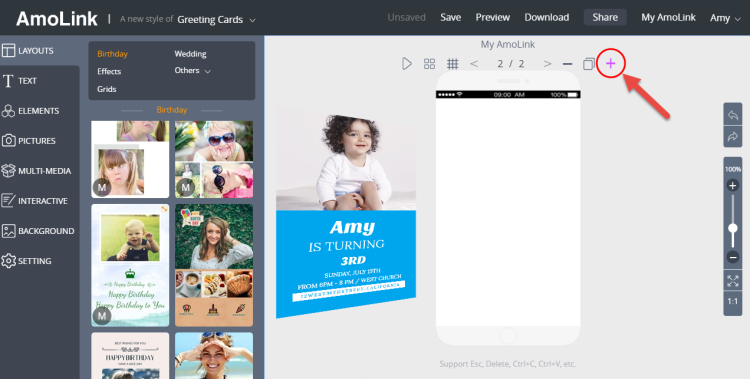
Task: Add a new page with plus icon
Action: pos(610,63)
